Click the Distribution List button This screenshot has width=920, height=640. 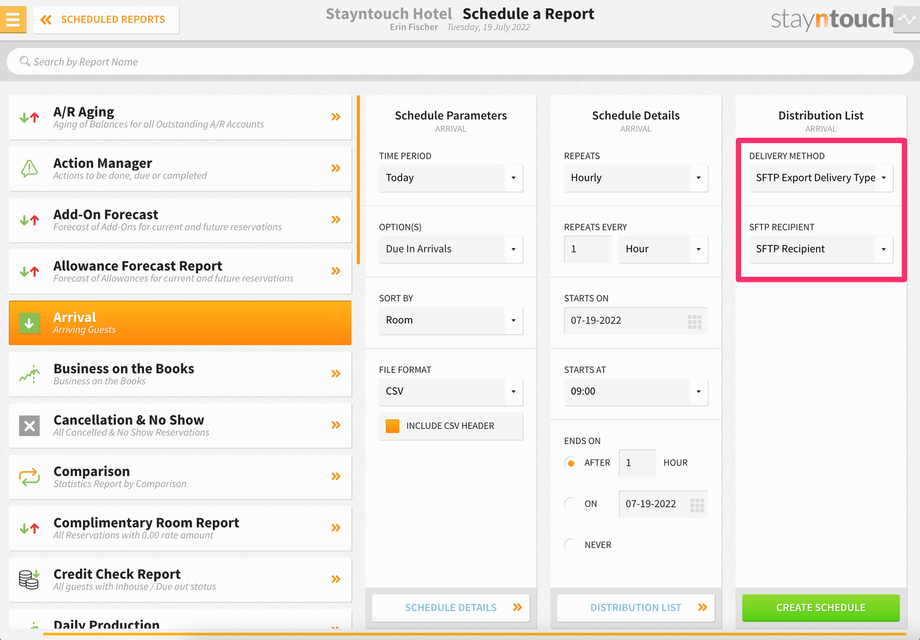pos(636,608)
